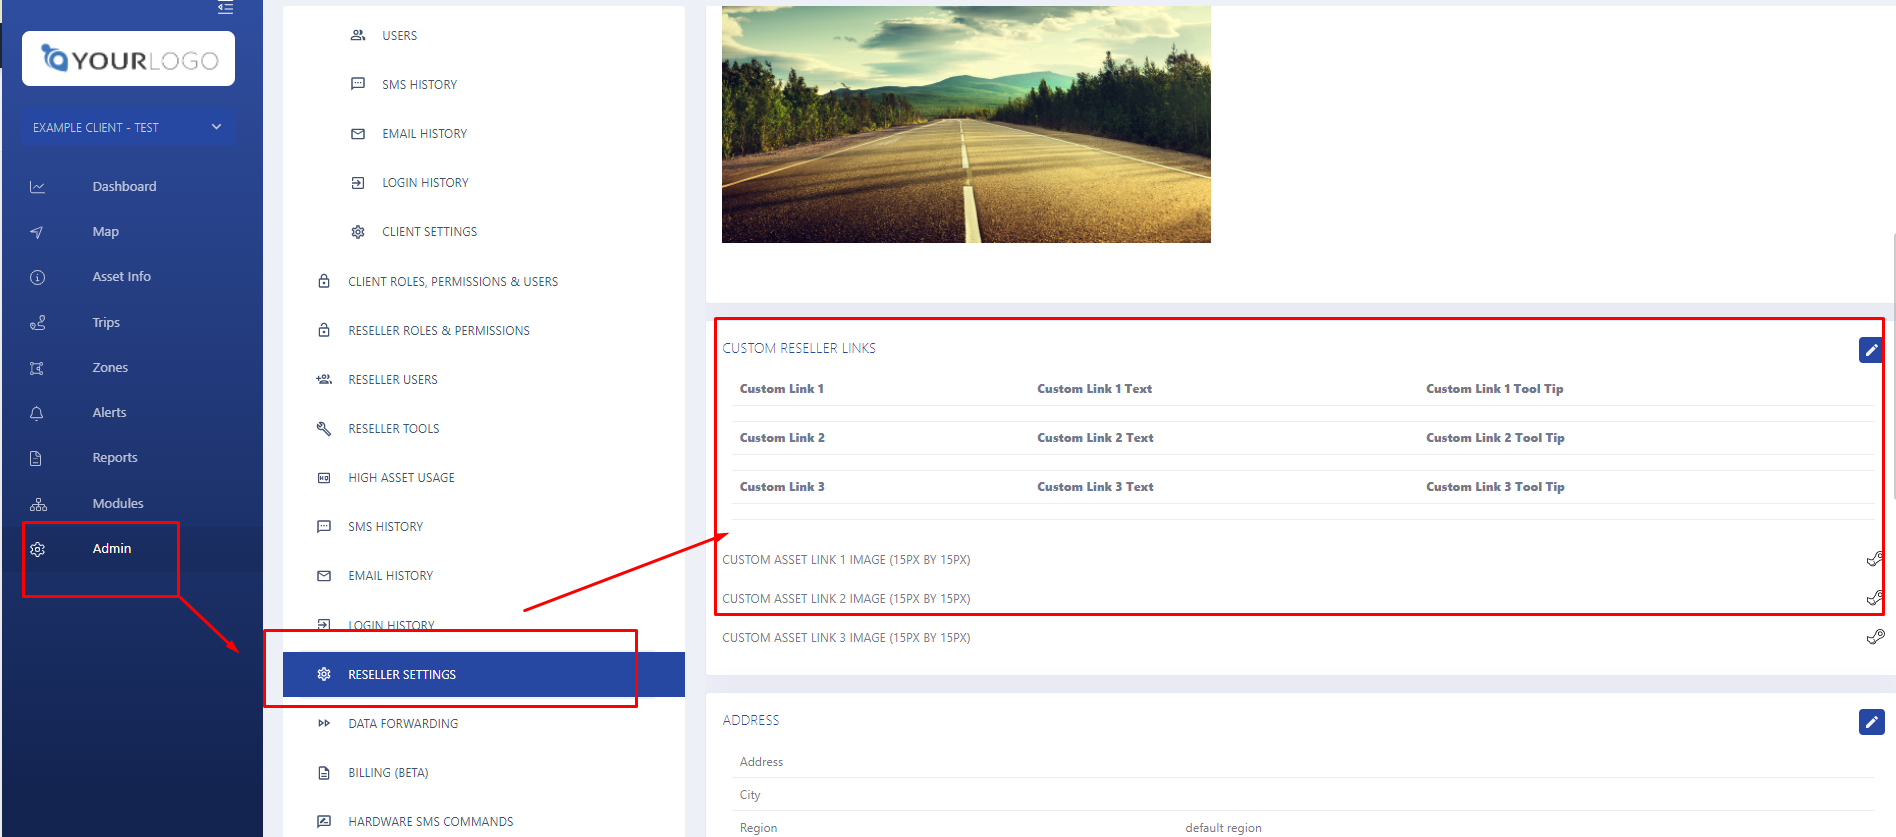This screenshot has height=837, width=1896.
Task: Open Asset Info in sidebar
Action: click(121, 276)
